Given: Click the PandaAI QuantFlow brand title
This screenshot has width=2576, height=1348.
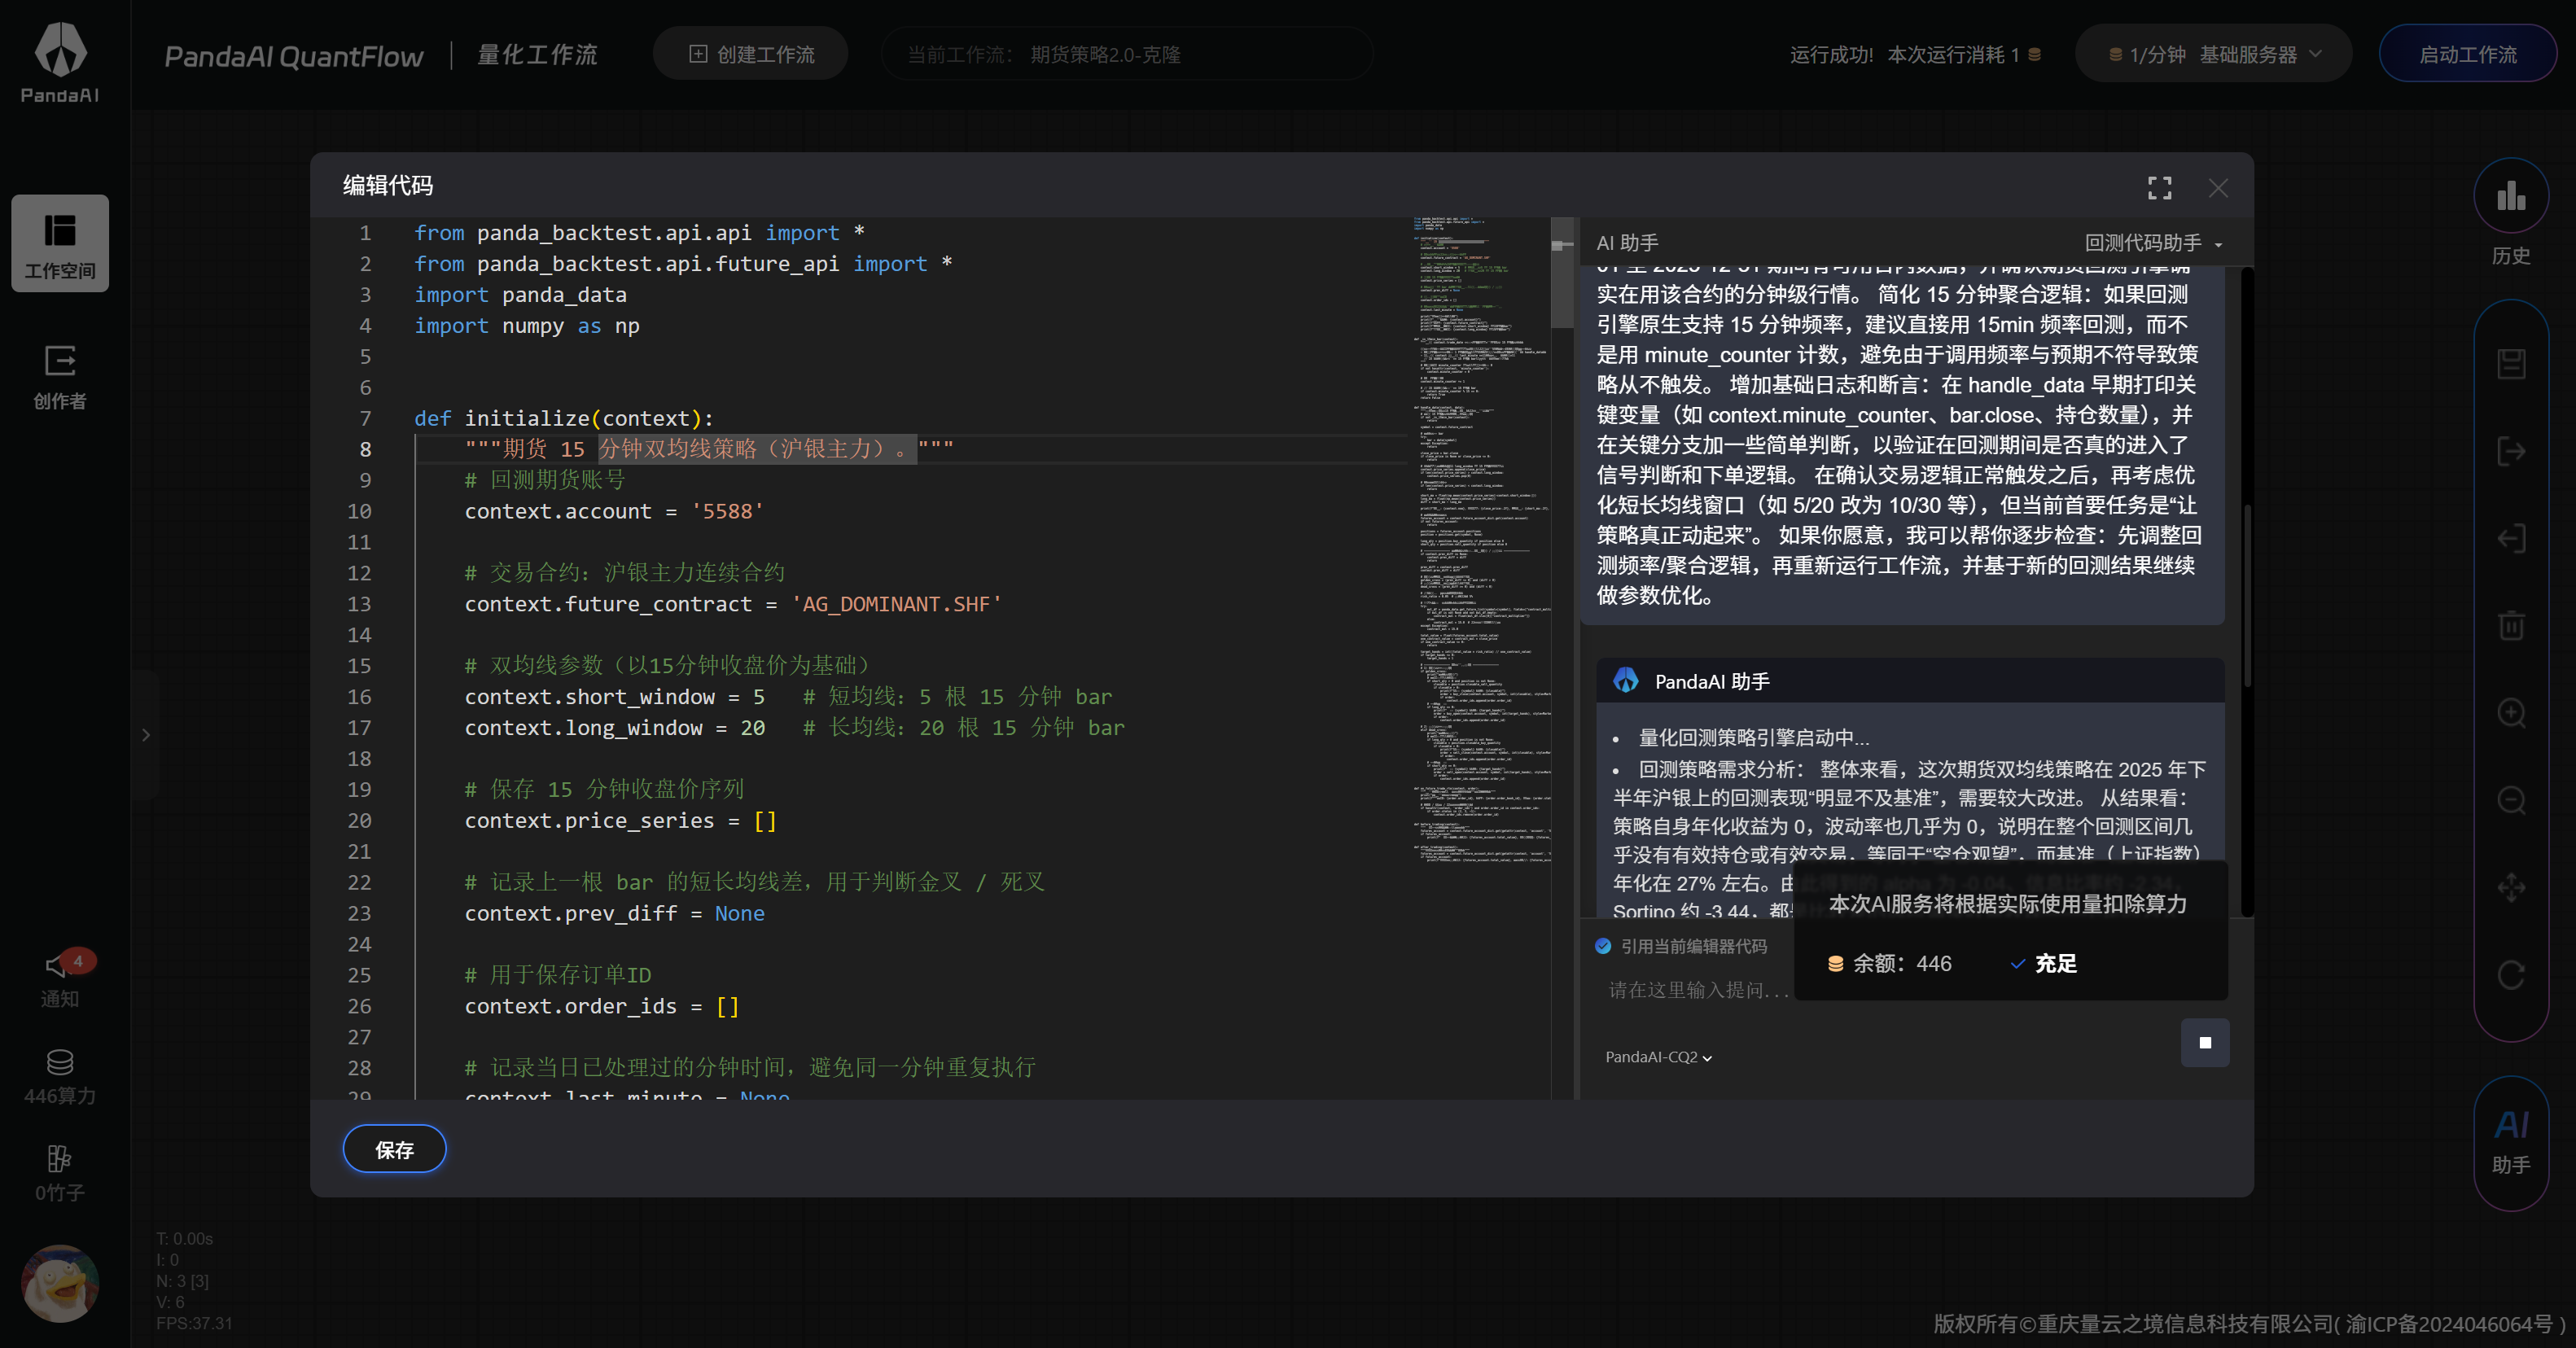Looking at the screenshot, I should tap(294, 56).
